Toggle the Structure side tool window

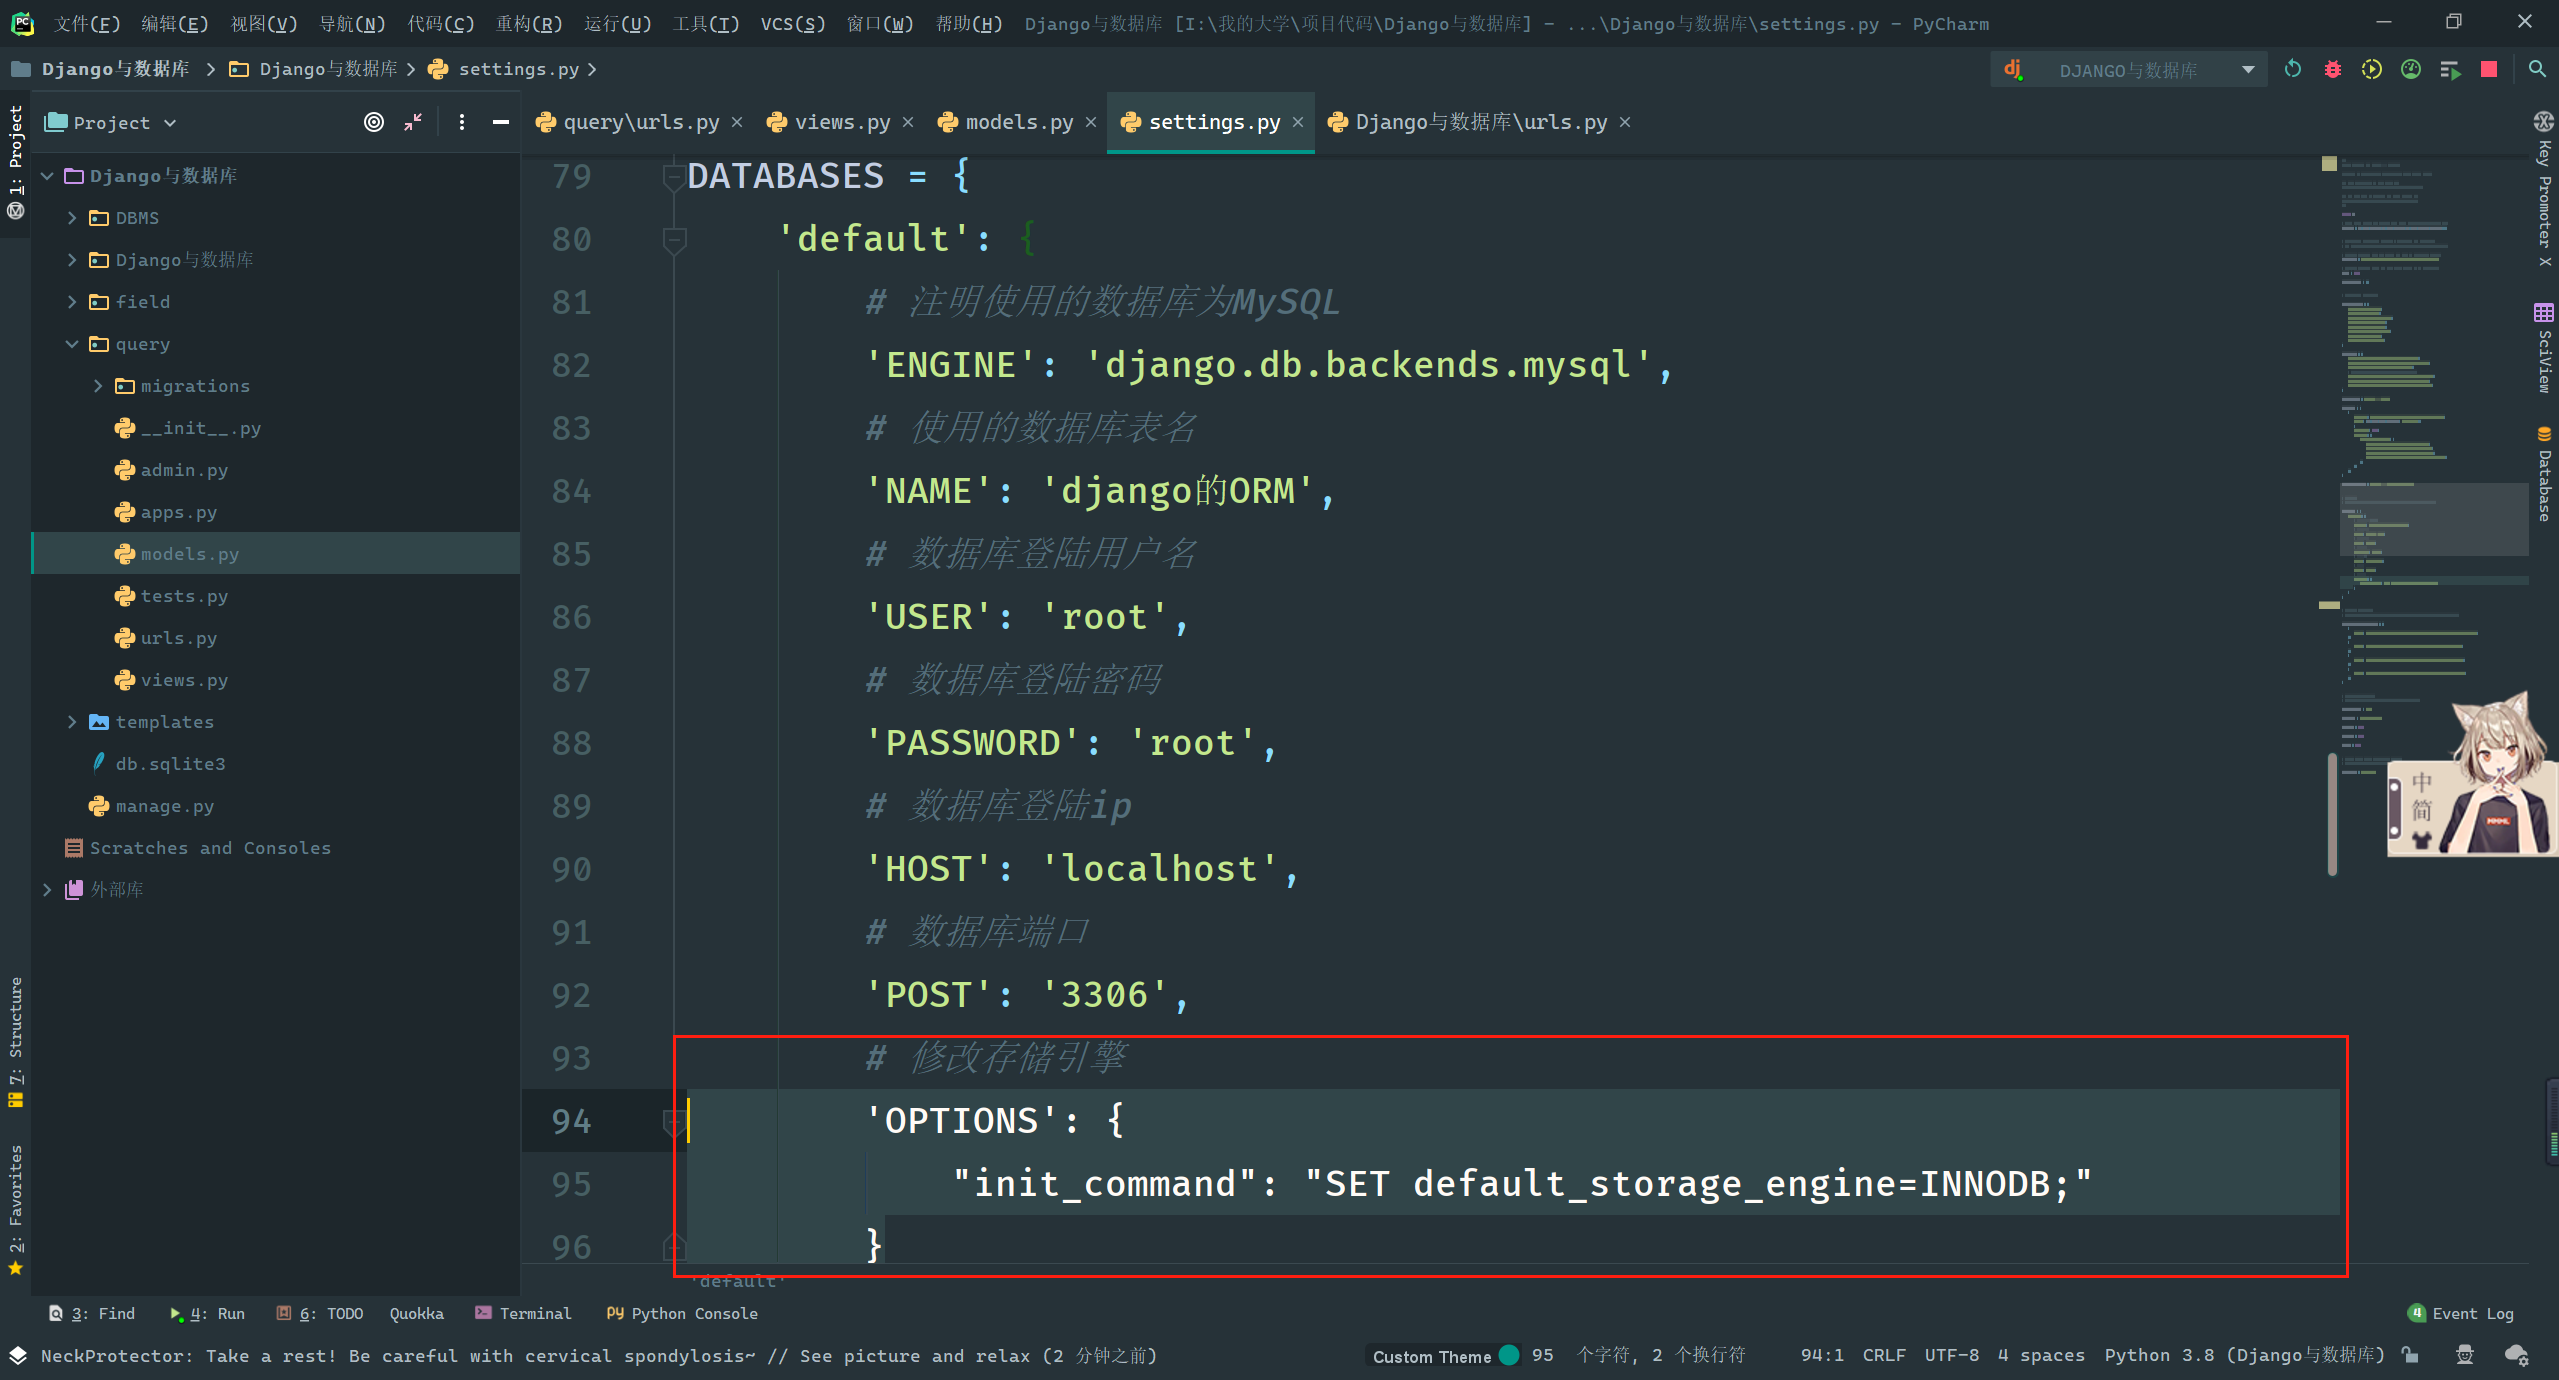[15, 1040]
